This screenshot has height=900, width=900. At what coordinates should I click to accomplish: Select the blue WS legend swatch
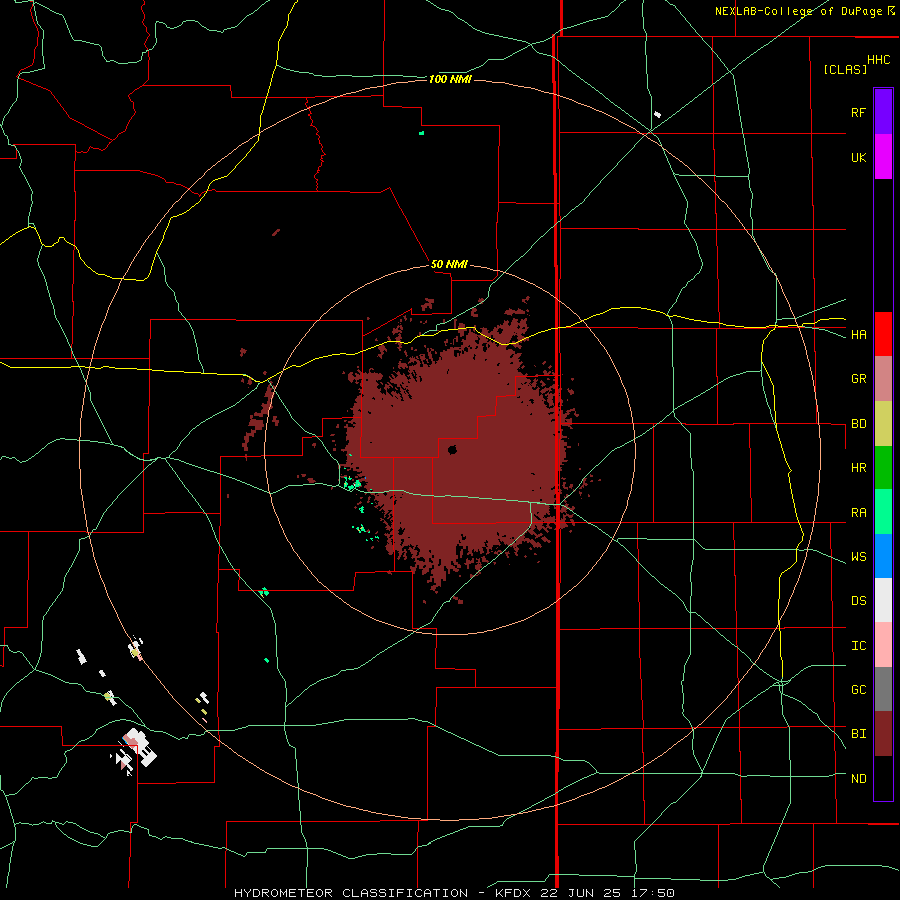[883, 556]
